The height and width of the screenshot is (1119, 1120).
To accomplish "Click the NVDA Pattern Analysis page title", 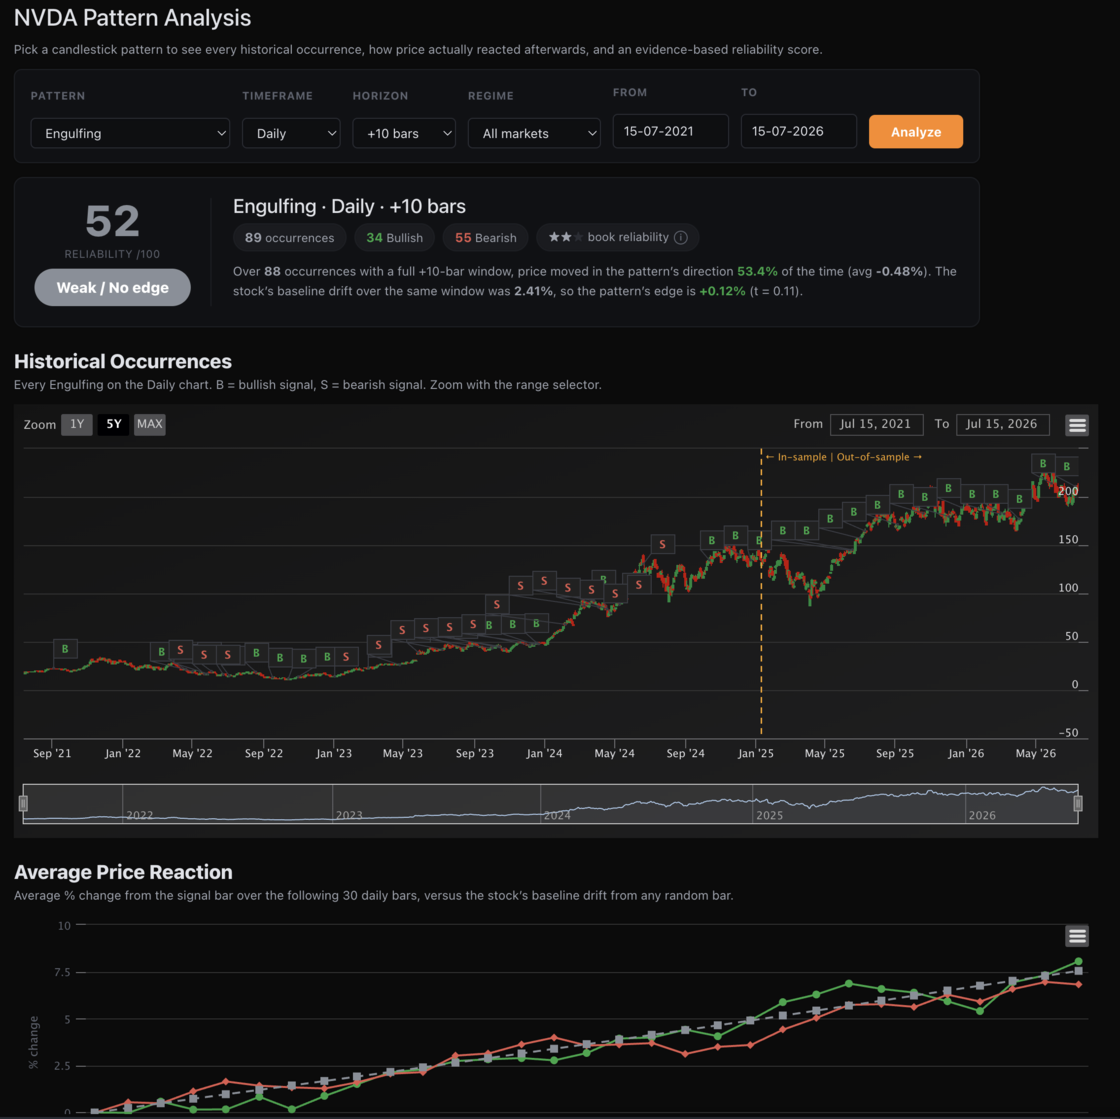I will click(133, 18).
